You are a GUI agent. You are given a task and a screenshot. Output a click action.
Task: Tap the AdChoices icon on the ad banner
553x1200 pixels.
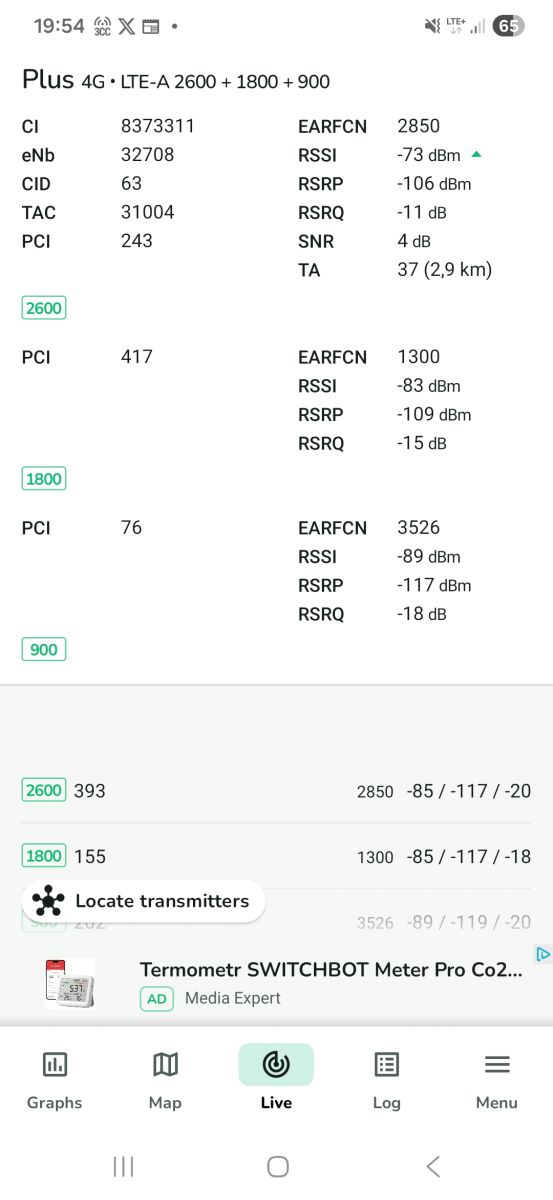click(x=543, y=954)
